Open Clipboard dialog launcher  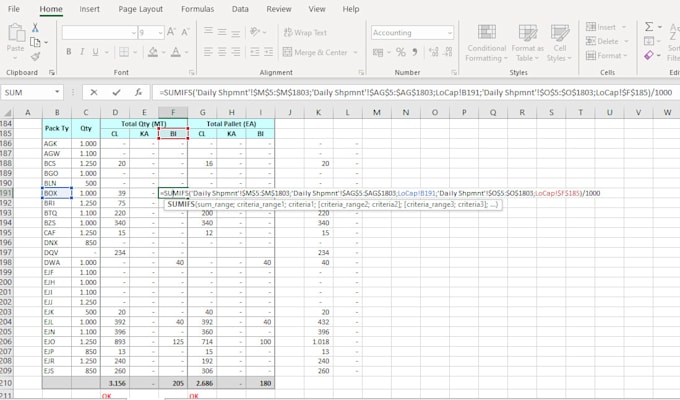(x=52, y=72)
